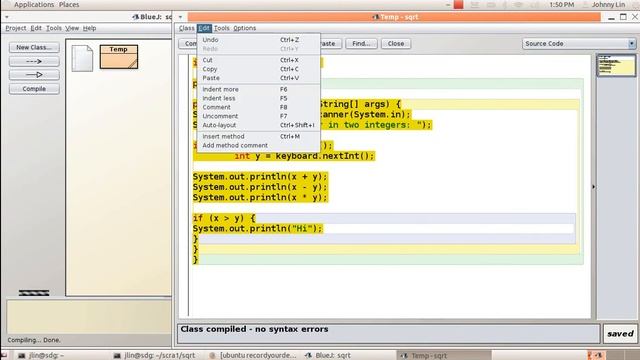Click the dashed uses-arrow button
640x360 pixels.
[x=34, y=61]
